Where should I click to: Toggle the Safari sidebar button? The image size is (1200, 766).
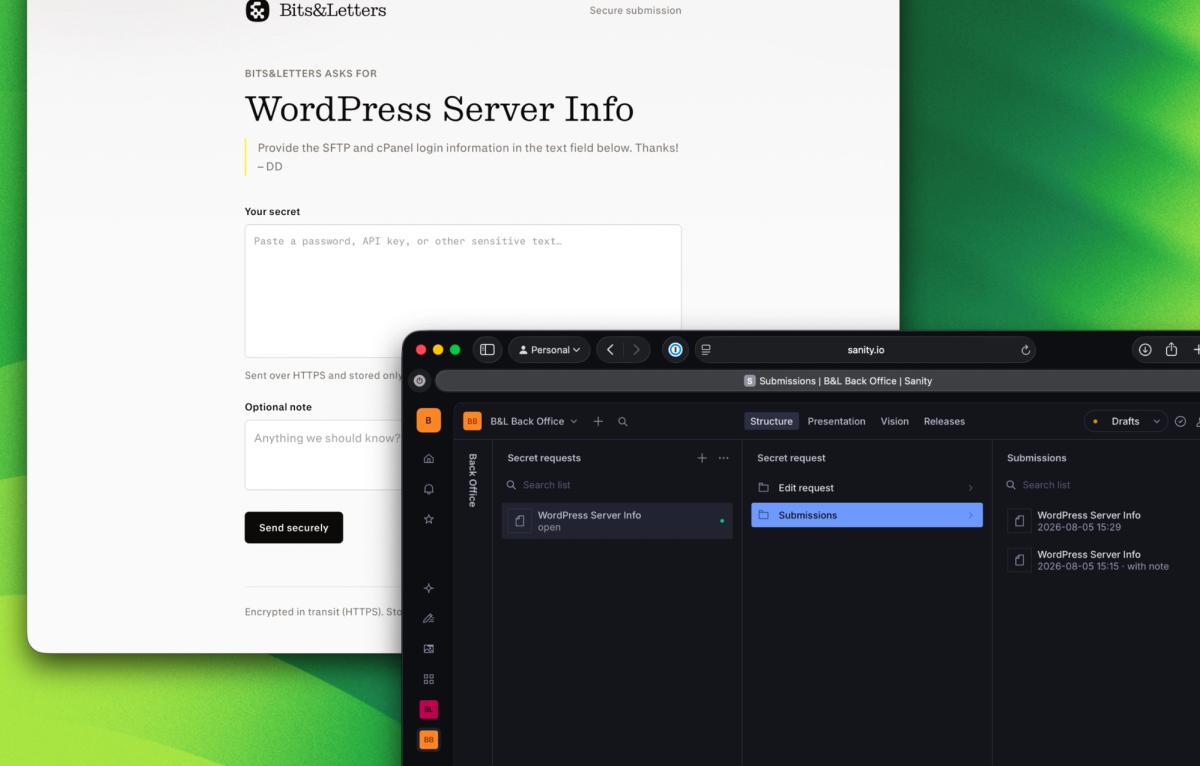point(487,350)
